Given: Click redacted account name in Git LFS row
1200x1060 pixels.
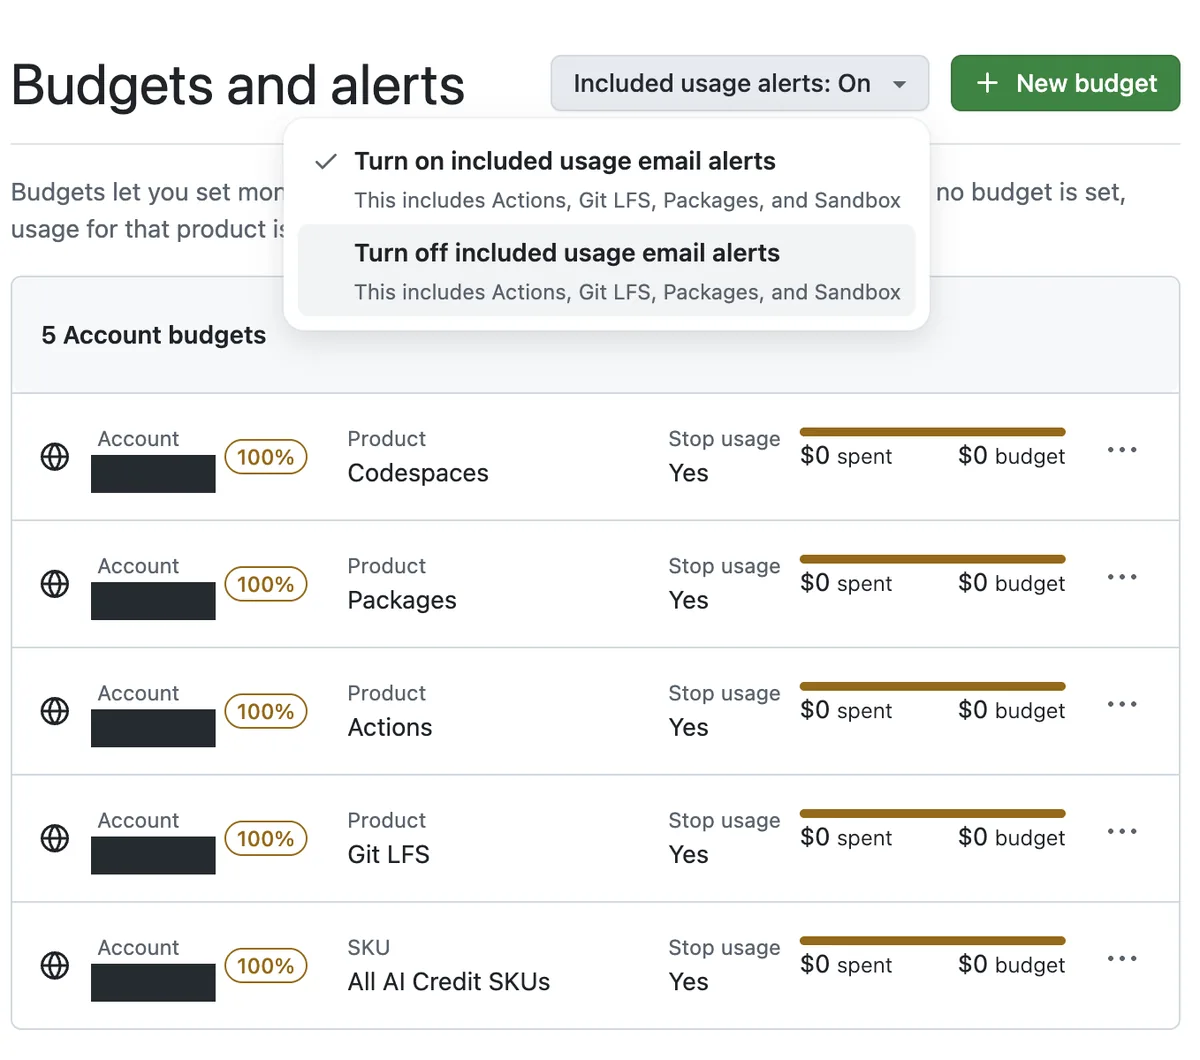Looking at the screenshot, I should click(x=153, y=855).
